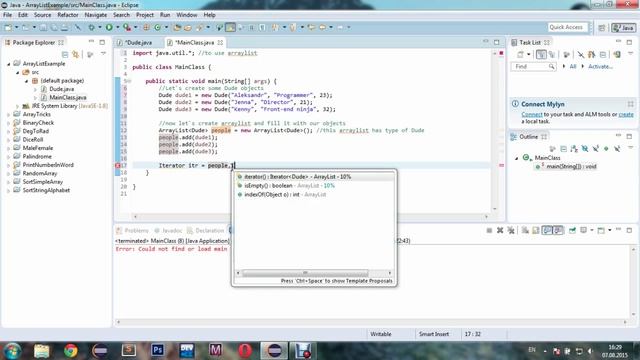Select the indexOf(Object o) proposal
The image size is (640, 360).
coord(314,195)
